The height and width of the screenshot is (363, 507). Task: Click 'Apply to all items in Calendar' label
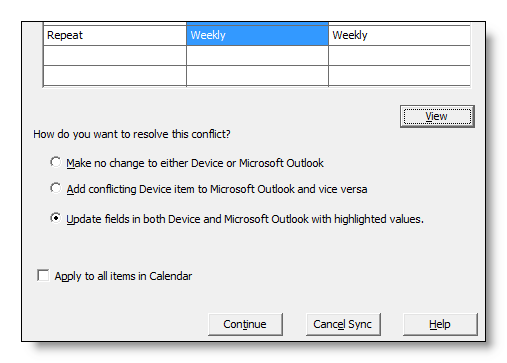pyautogui.click(x=123, y=276)
